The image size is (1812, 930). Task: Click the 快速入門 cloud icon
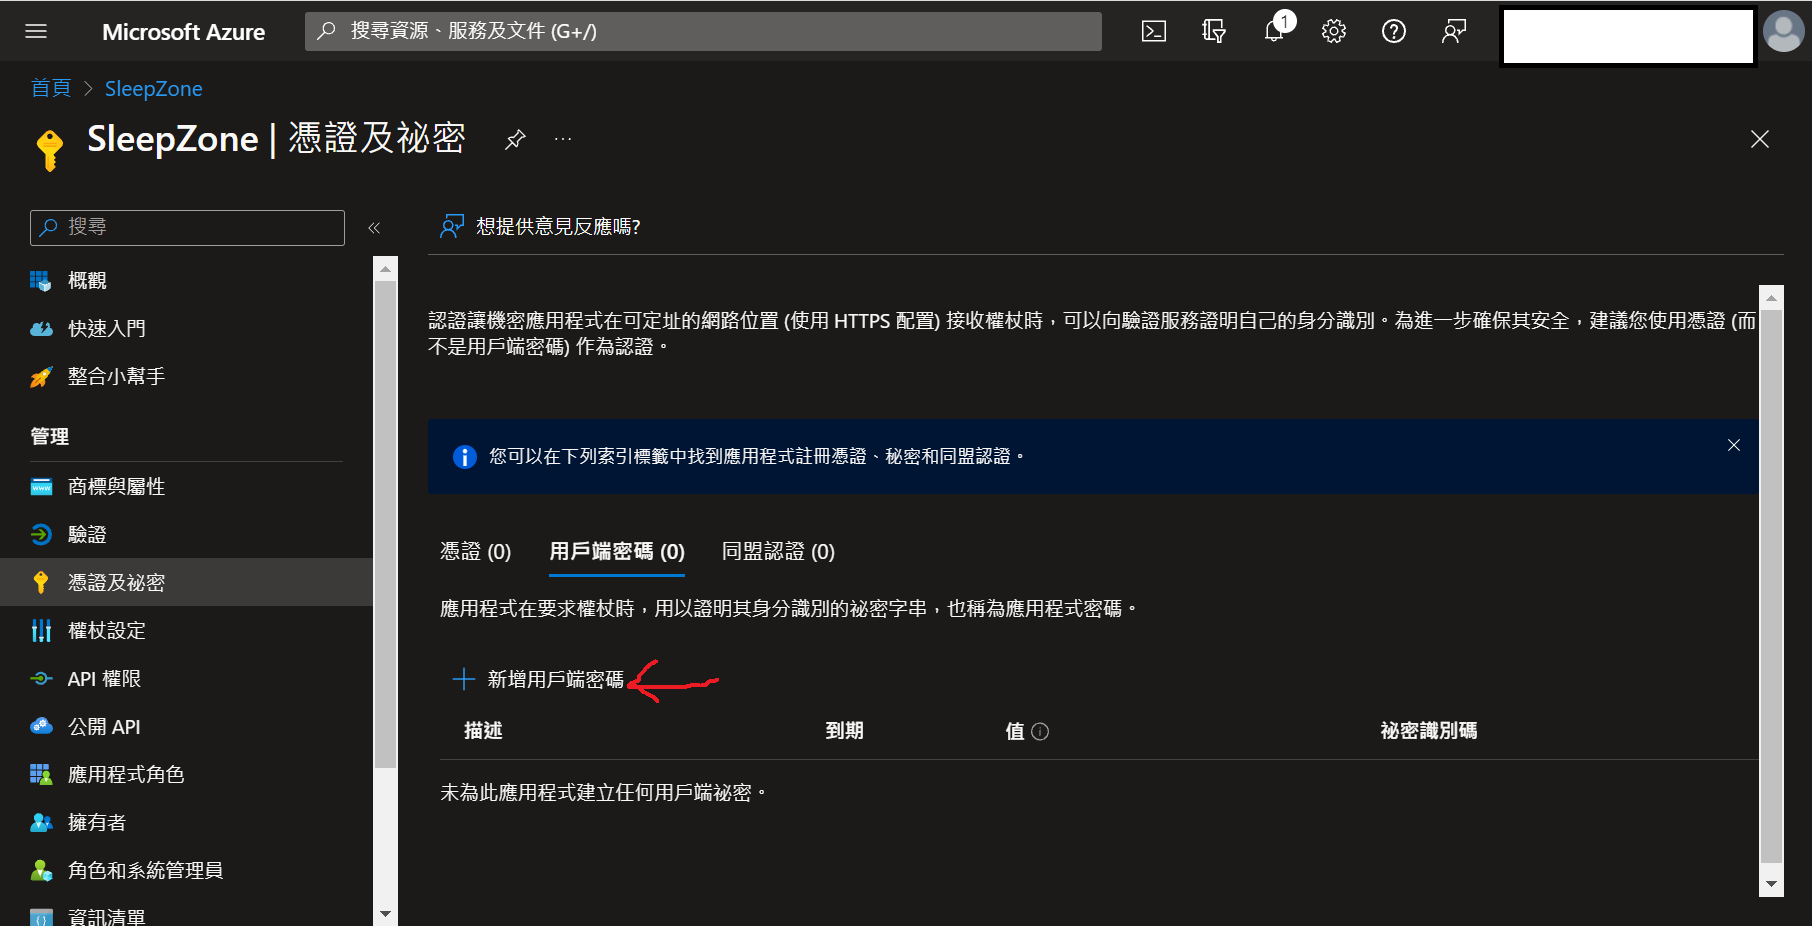[x=41, y=329]
